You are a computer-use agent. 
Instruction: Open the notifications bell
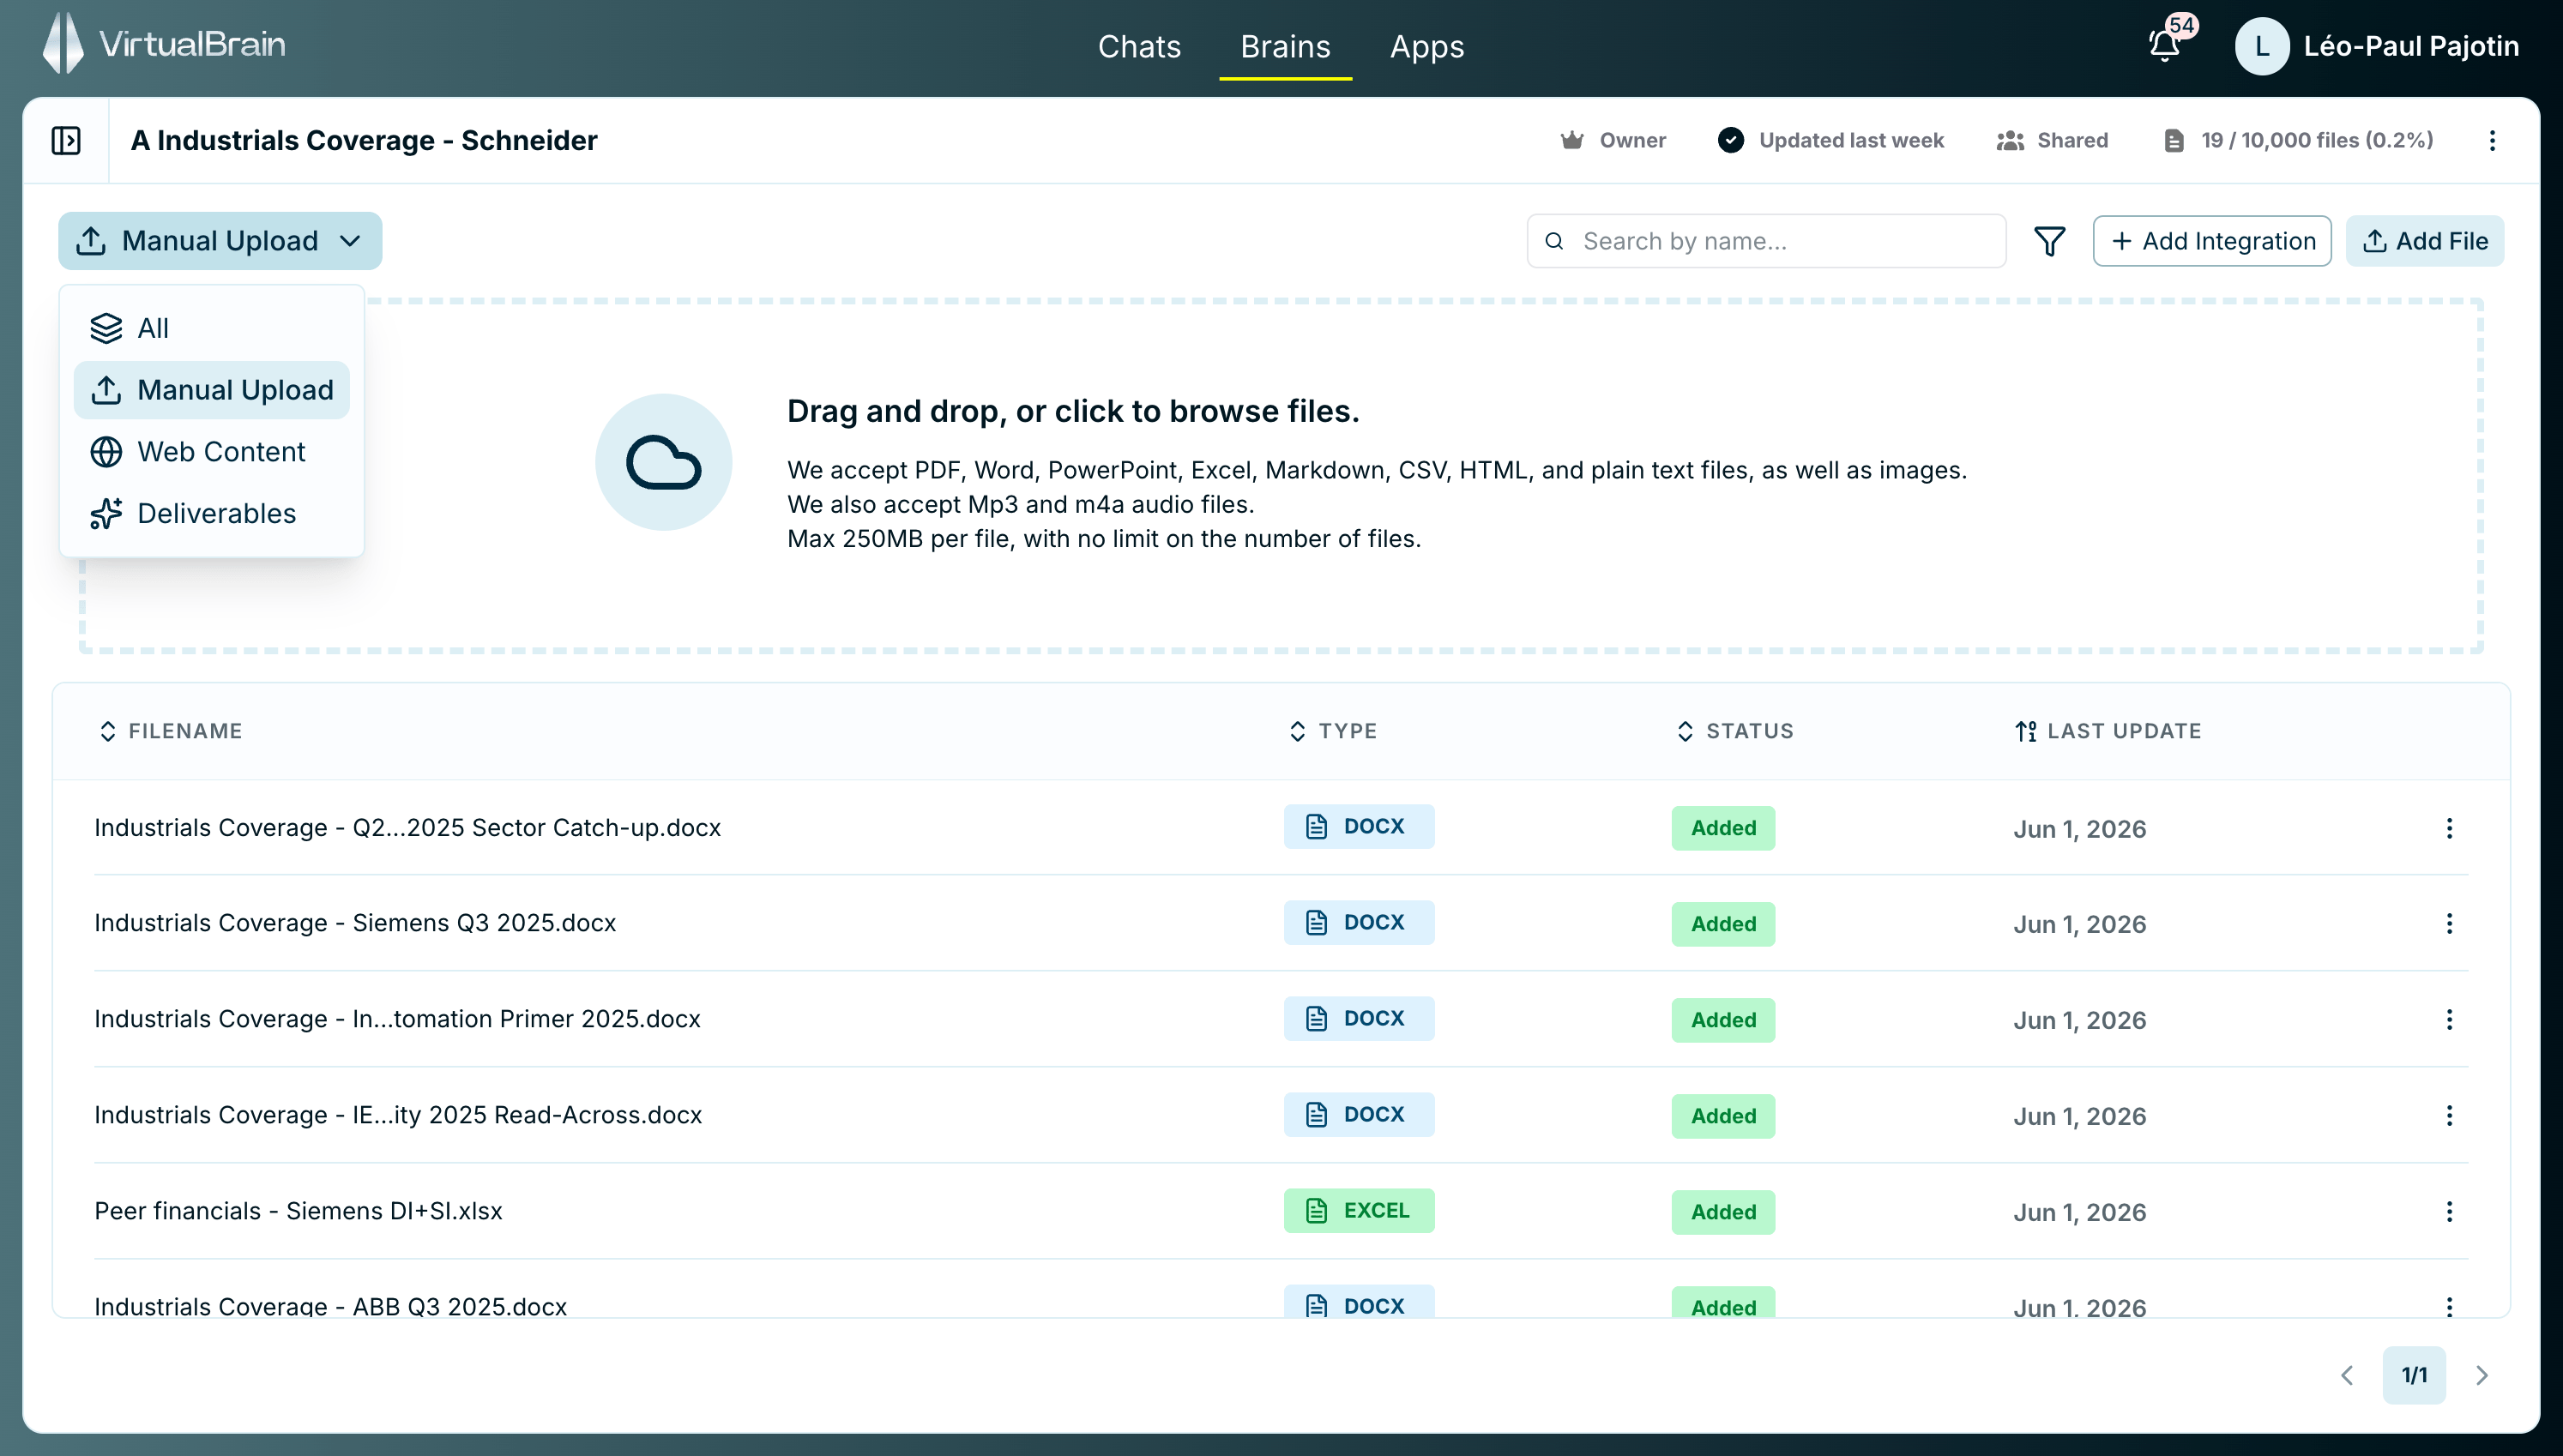click(x=2164, y=46)
